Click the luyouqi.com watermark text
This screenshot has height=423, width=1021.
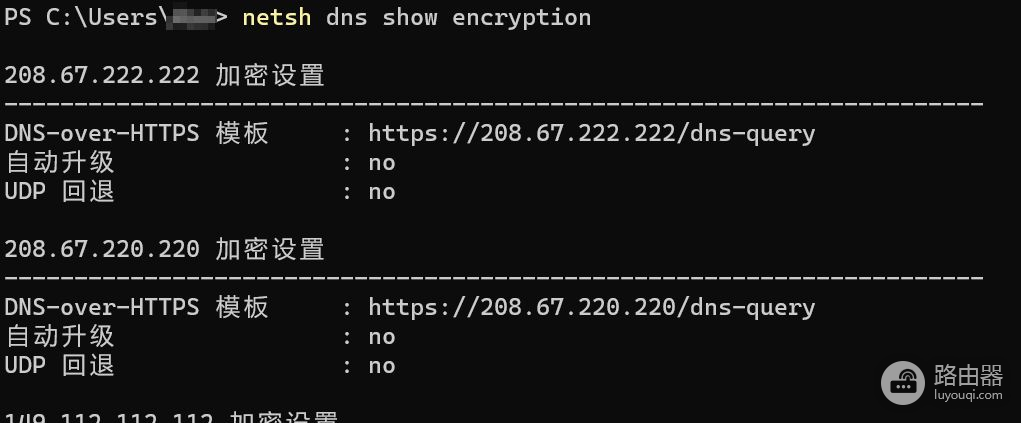967,395
